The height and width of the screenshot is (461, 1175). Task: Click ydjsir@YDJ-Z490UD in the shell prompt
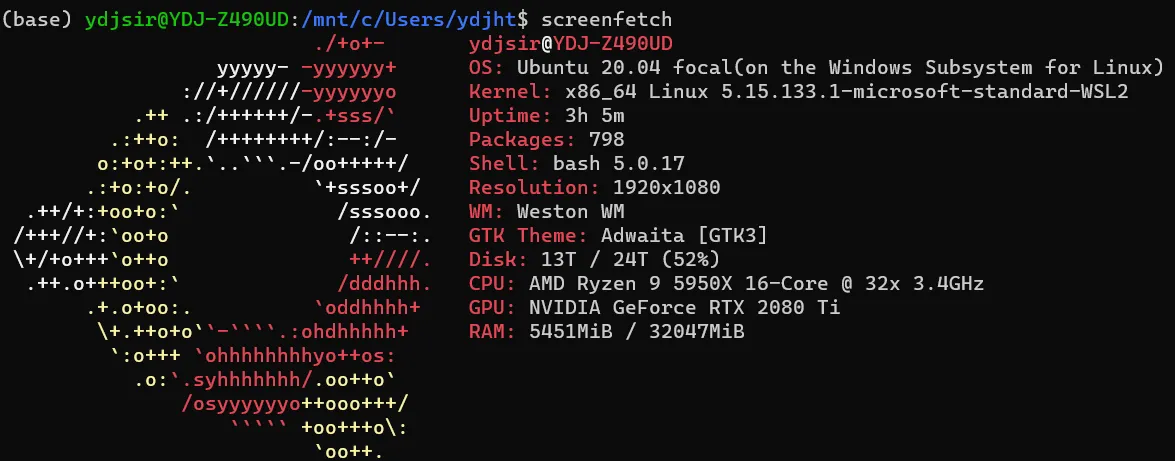(187, 19)
